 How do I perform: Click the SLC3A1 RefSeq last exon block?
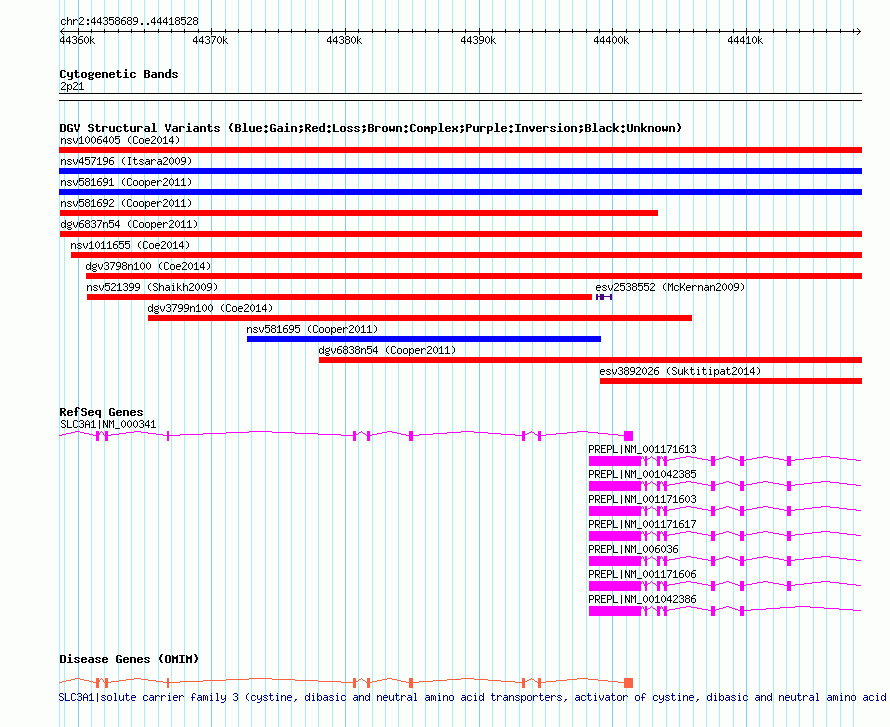pos(628,436)
